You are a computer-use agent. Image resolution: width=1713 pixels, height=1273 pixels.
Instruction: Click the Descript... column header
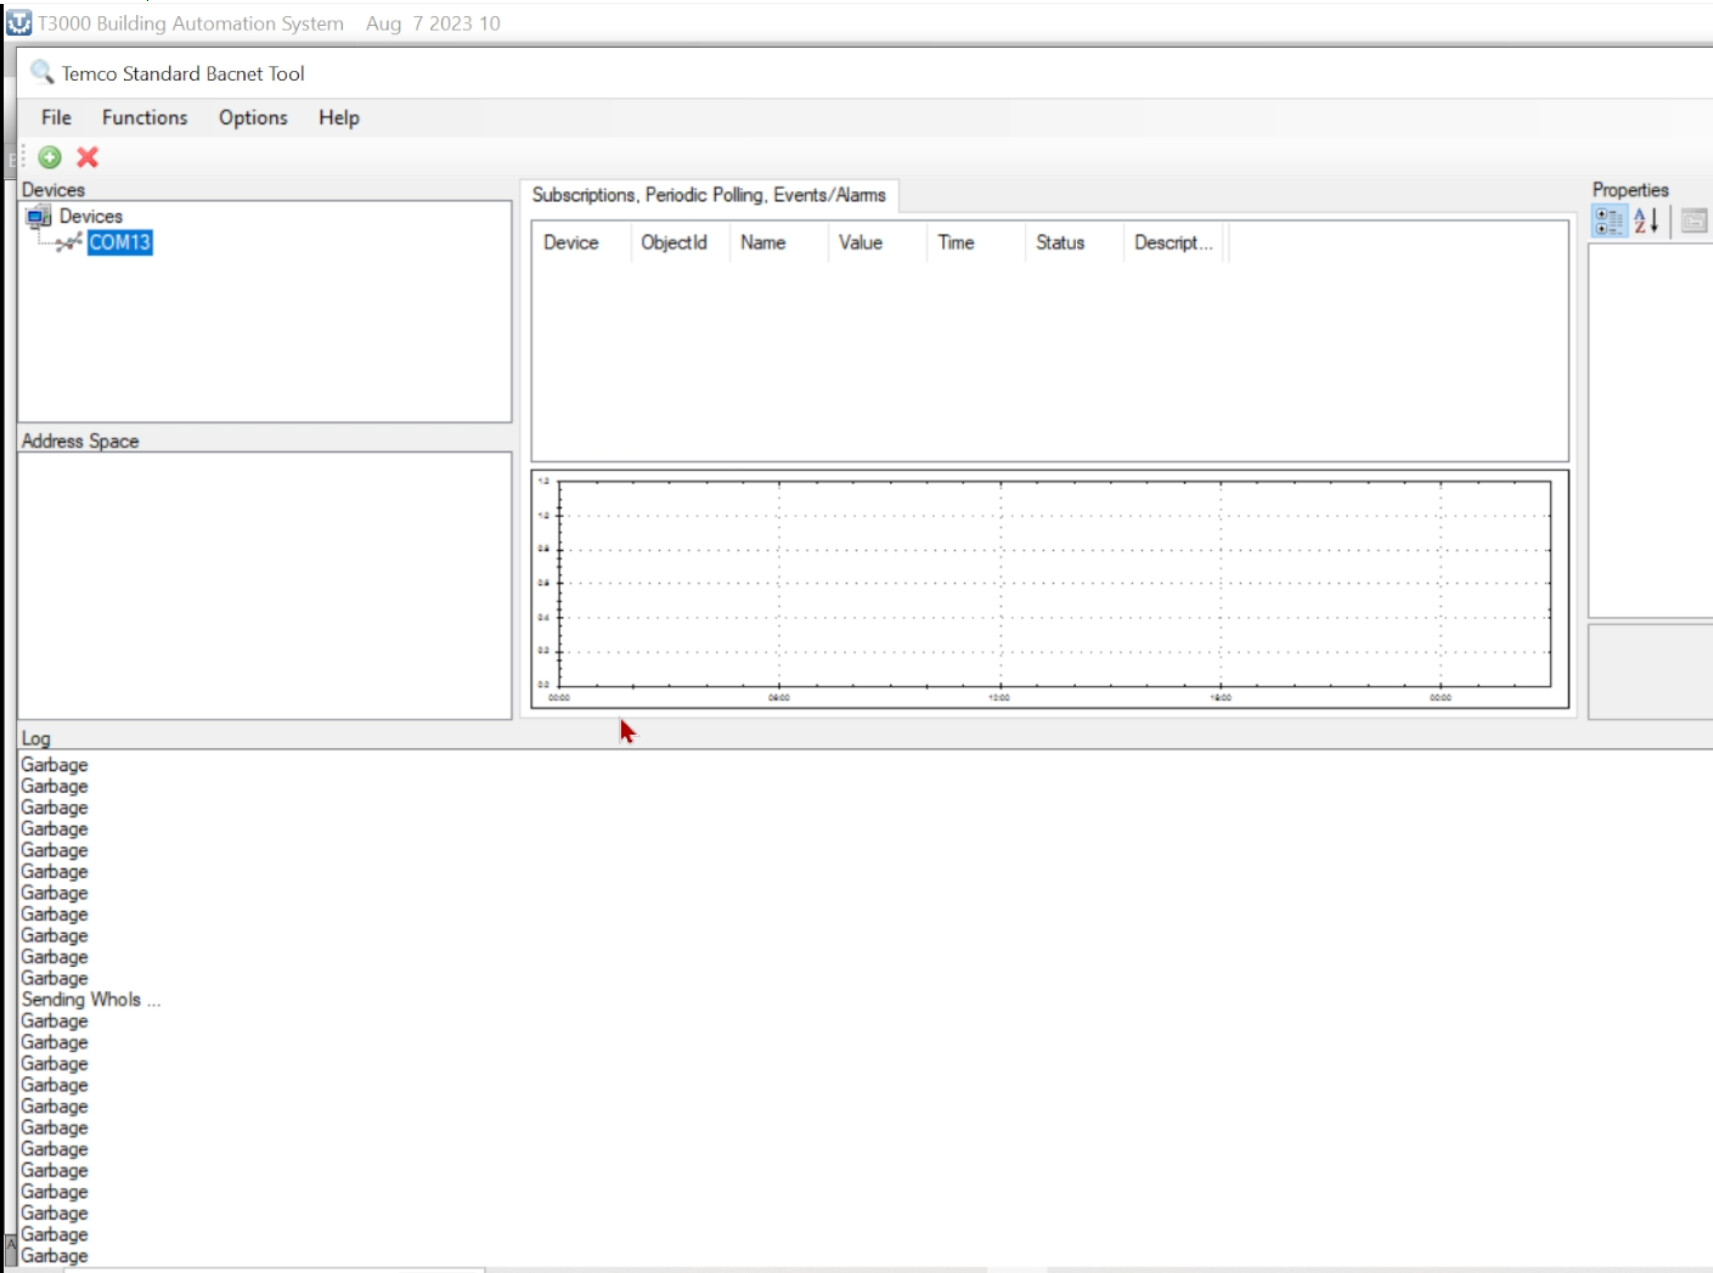click(x=1172, y=243)
